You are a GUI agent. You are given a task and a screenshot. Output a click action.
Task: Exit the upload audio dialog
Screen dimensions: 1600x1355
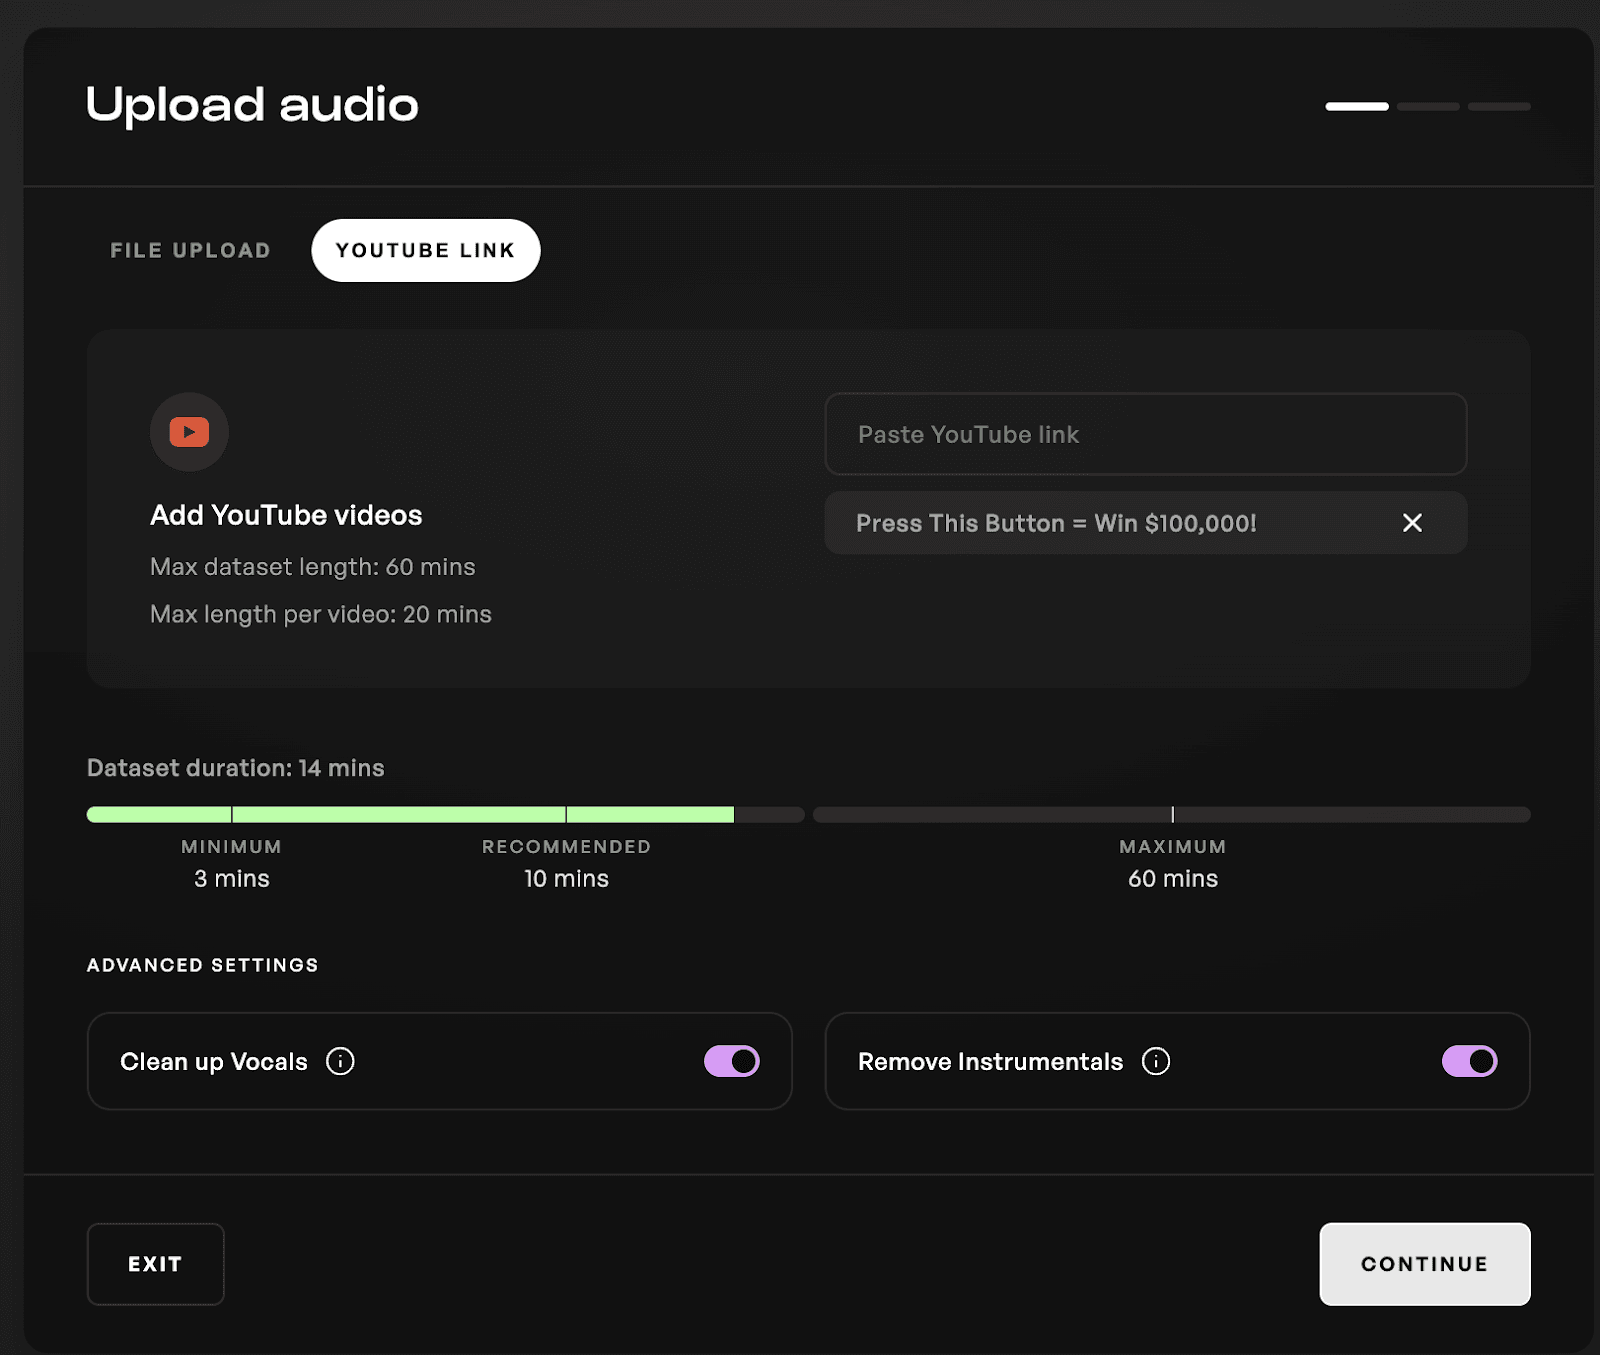click(x=155, y=1264)
